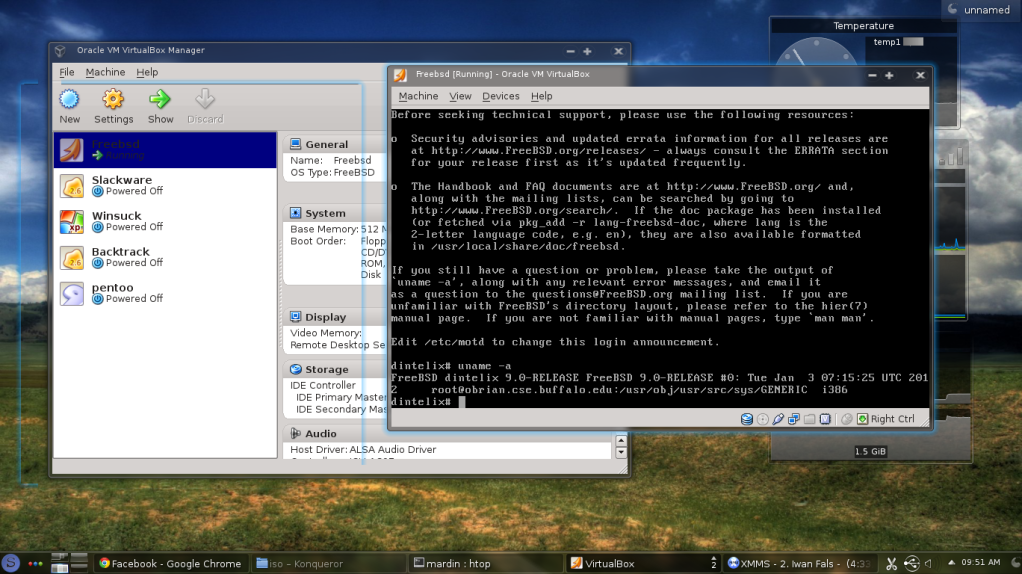Open View menu in Freebsd VM window
This screenshot has height=574, width=1022.
point(460,96)
